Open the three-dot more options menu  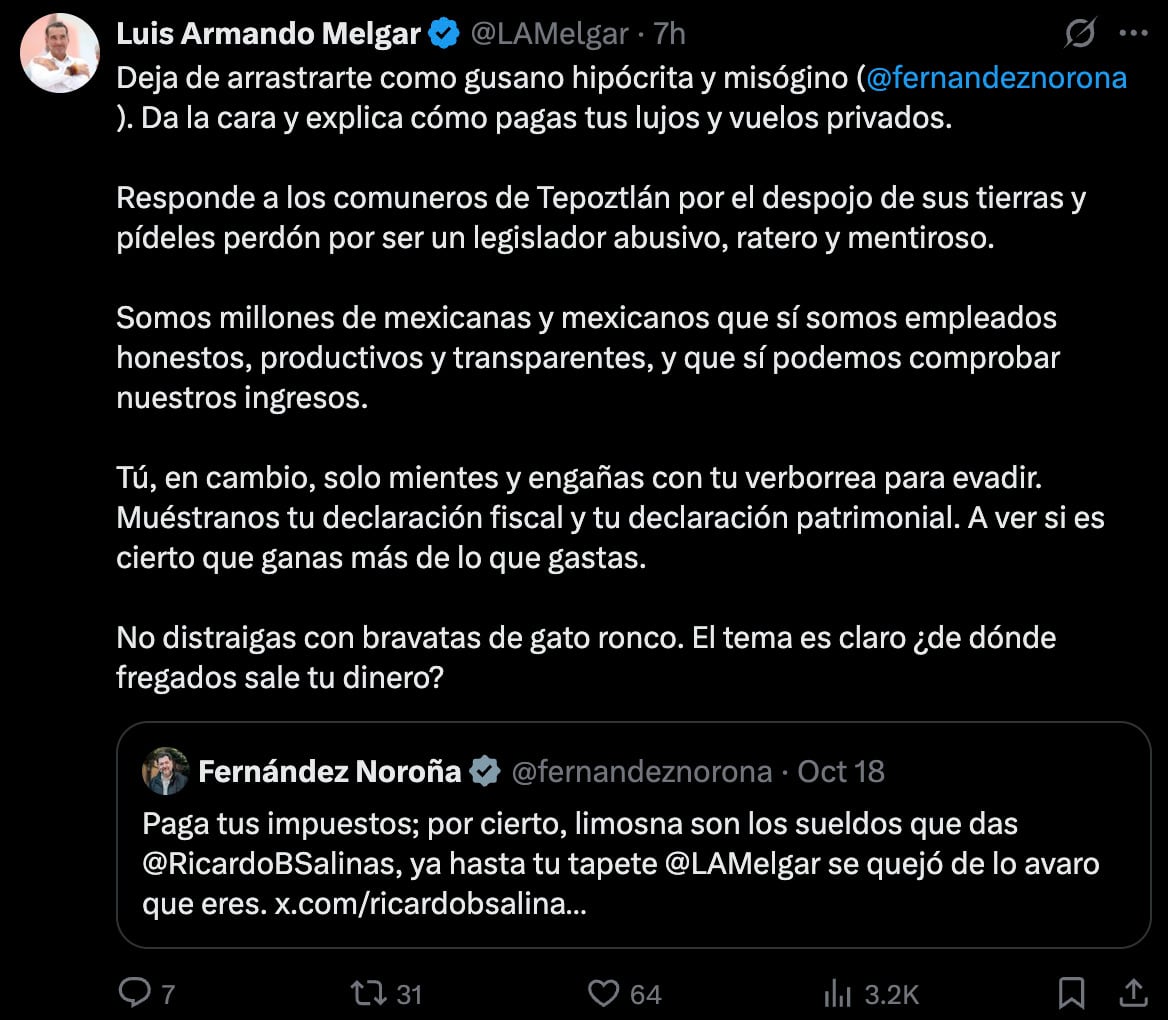[1133, 34]
